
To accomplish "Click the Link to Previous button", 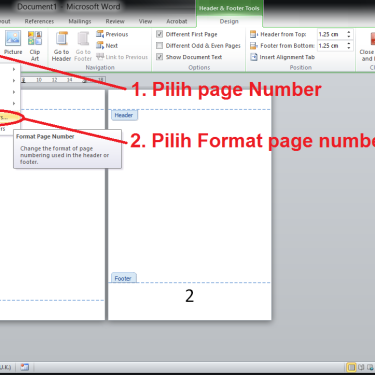I will coord(122,57).
